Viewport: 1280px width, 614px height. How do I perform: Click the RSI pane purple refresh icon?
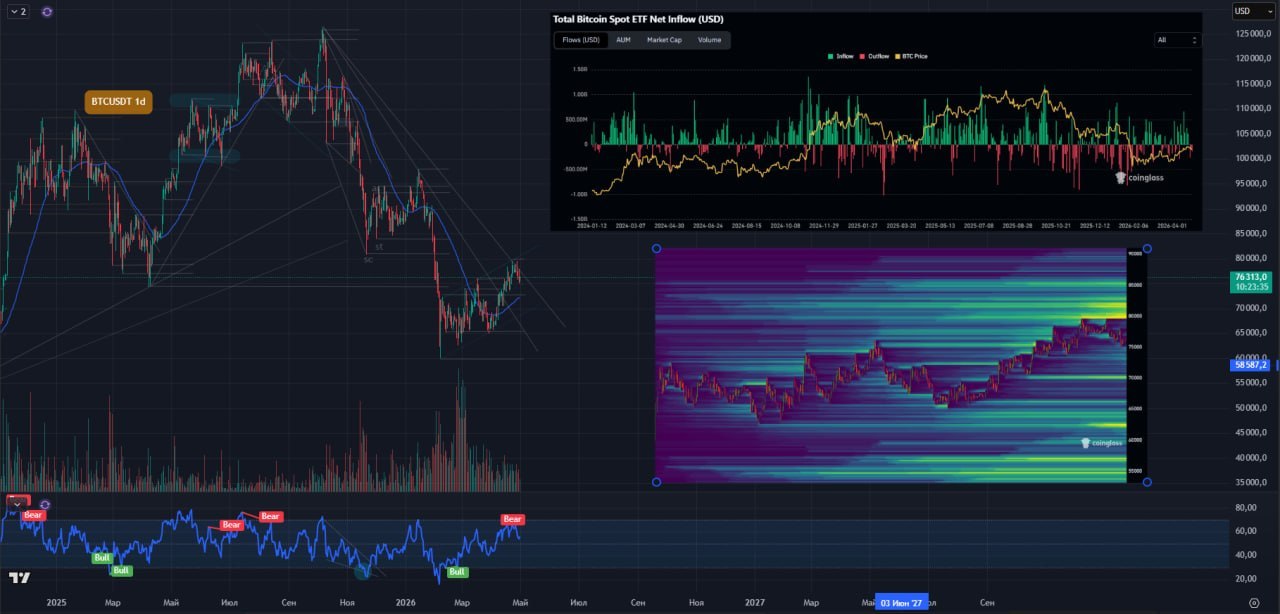(x=44, y=504)
